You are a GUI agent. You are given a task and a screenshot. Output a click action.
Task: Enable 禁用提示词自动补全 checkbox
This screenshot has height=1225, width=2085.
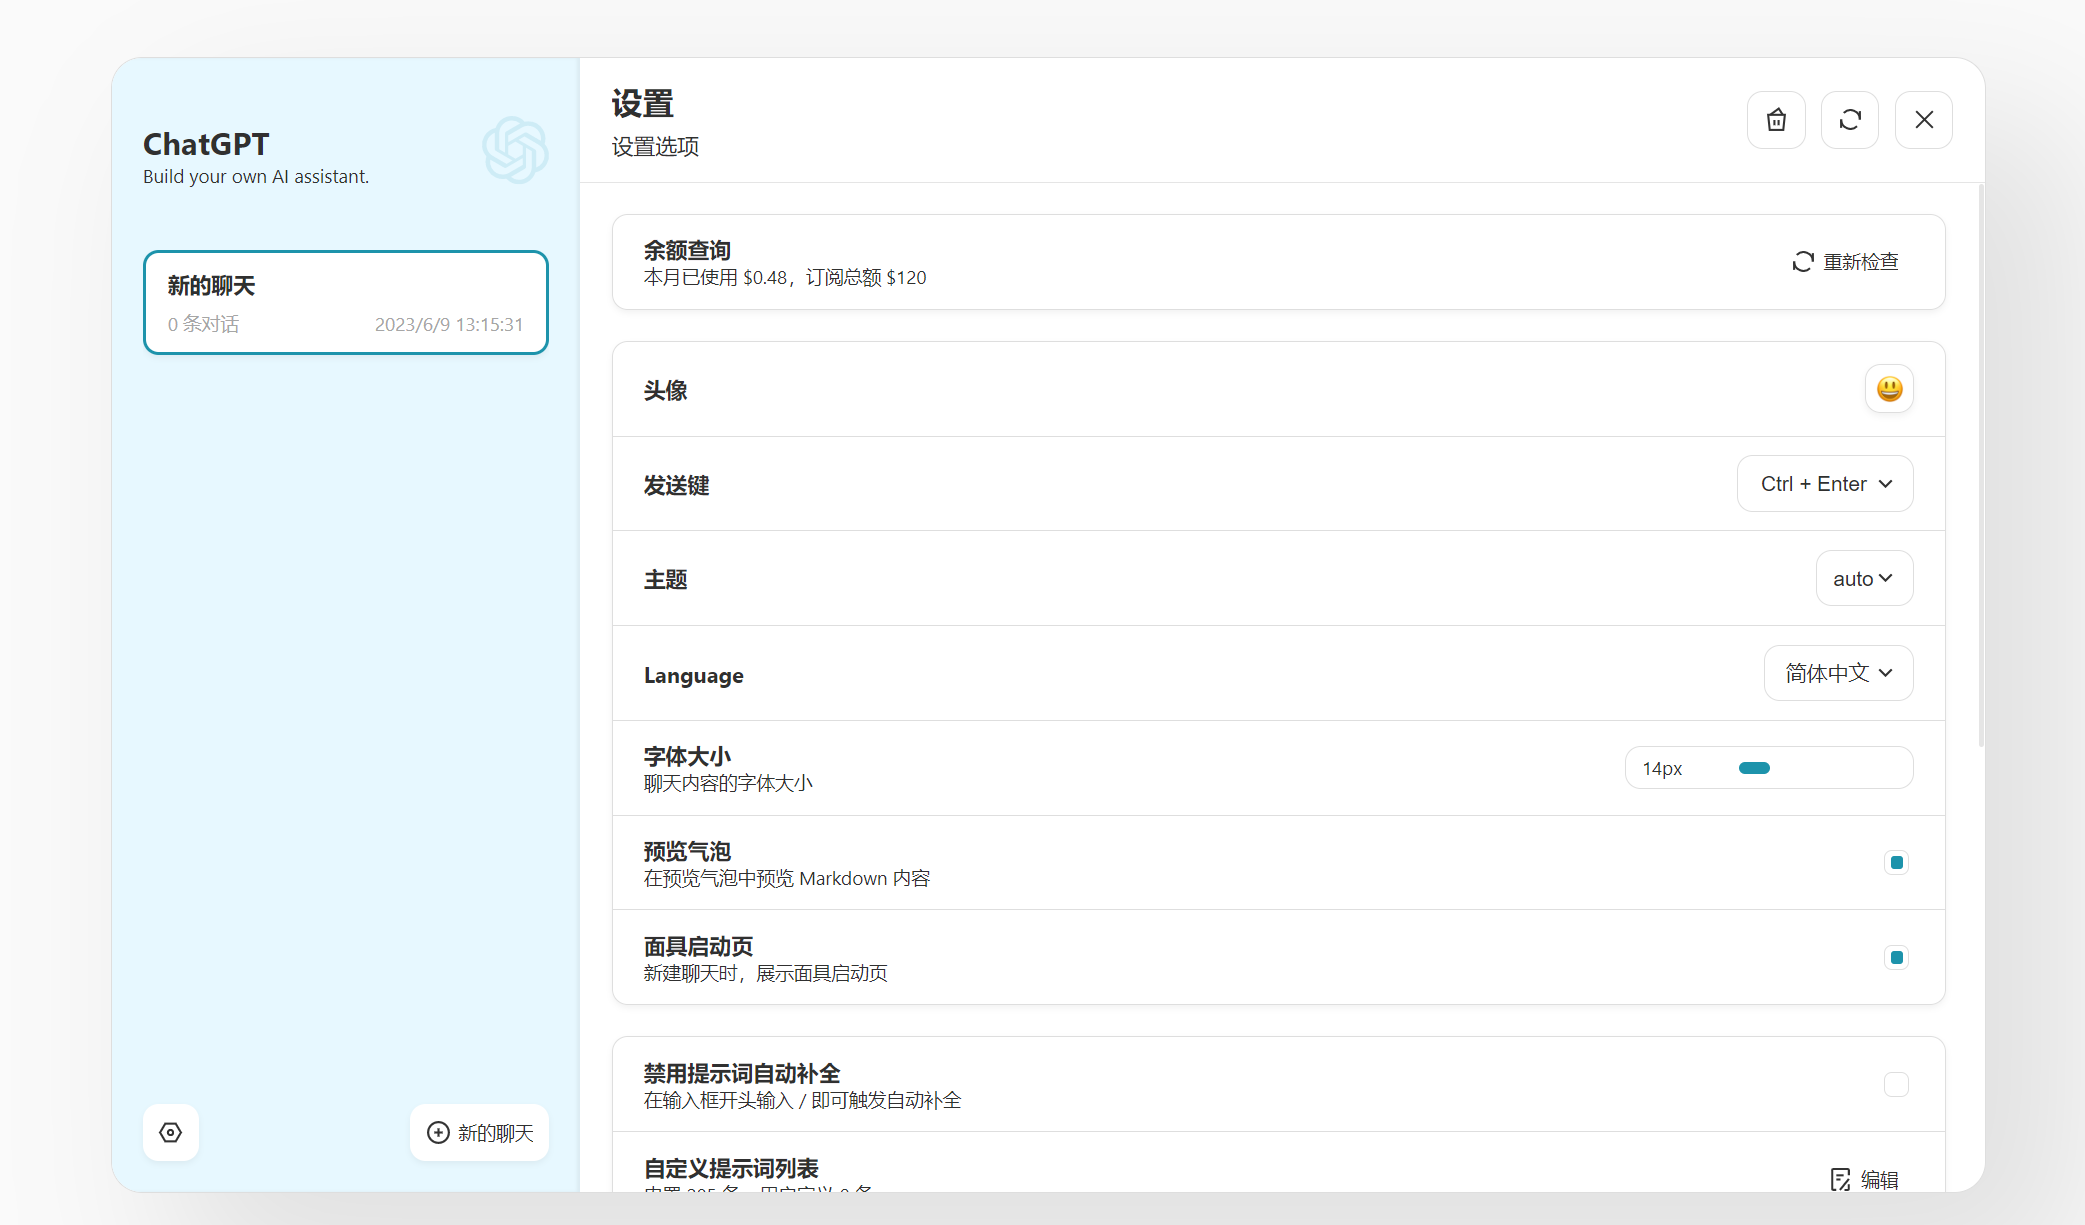click(x=1896, y=1084)
